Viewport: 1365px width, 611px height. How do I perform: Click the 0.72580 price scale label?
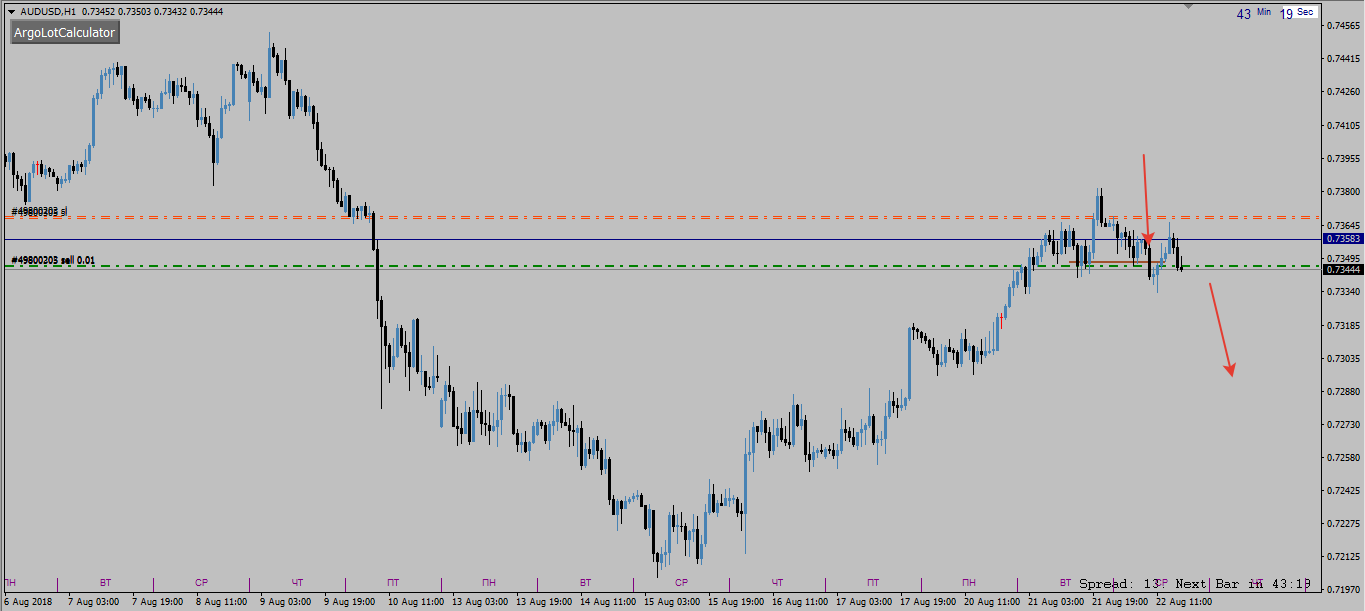[x=1342, y=457]
